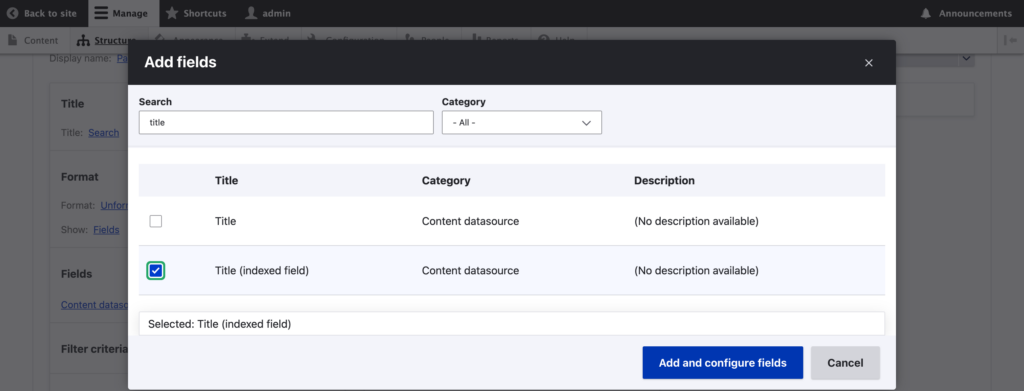
Task: Expand the display selector dropdown arrow behind the dialog
Action: pos(966,59)
